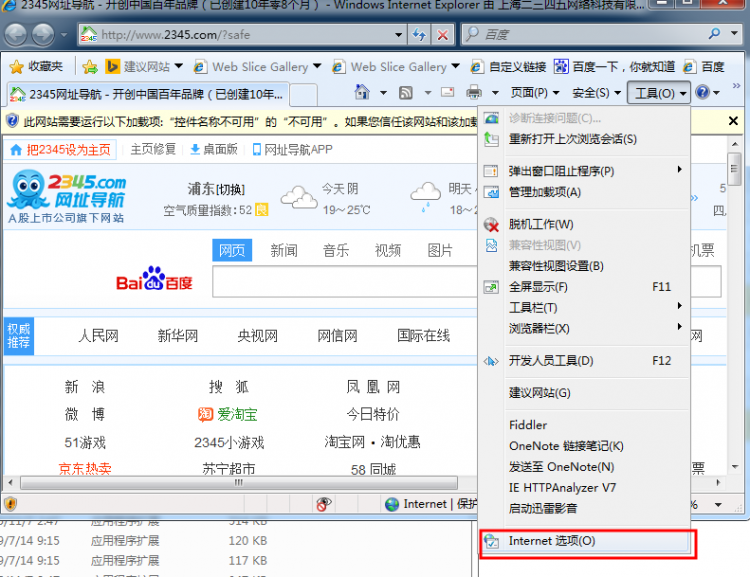Click the Baidu logo on the page

154,279
